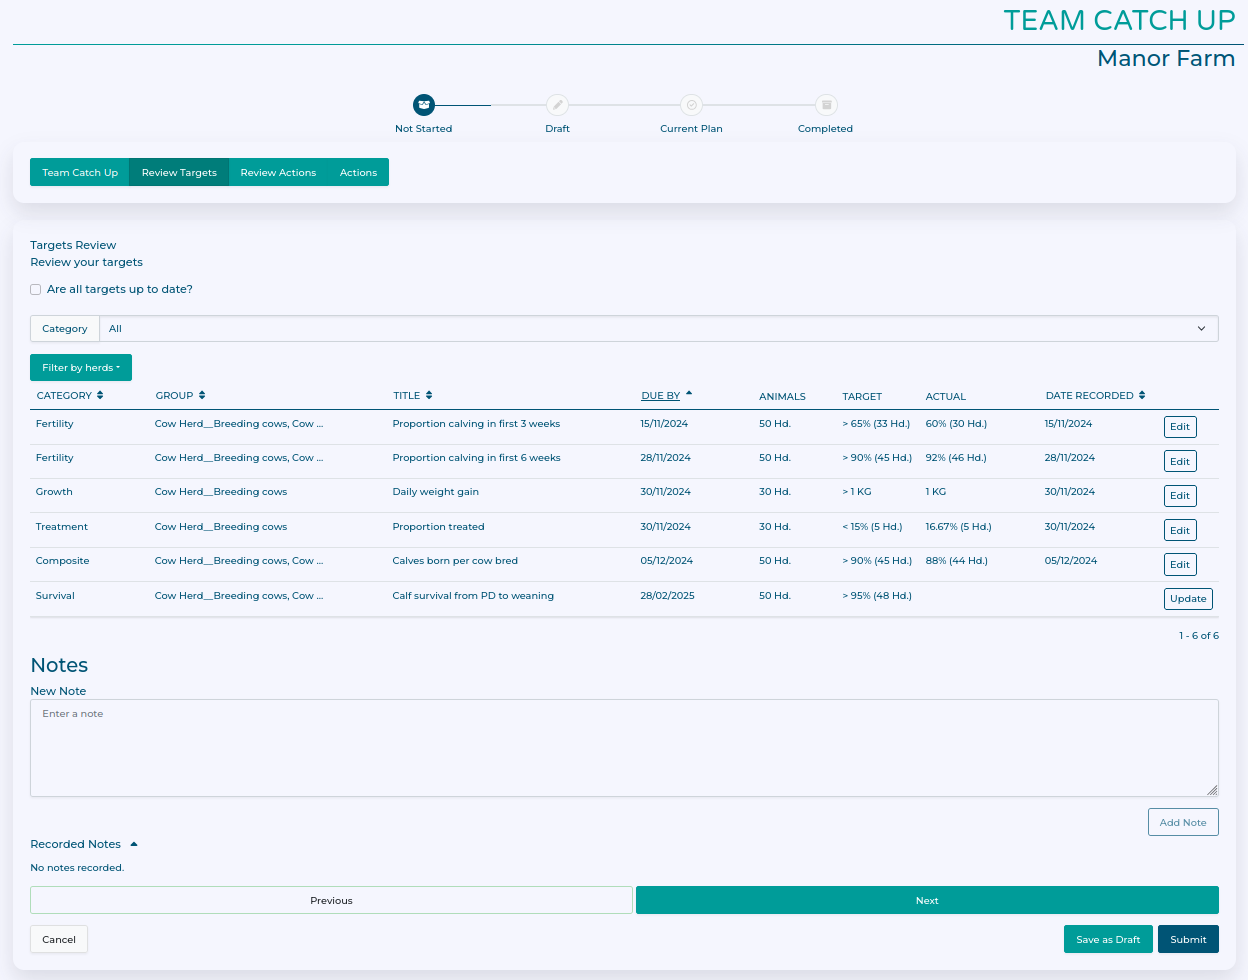Viewport: 1248px width, 980px height.
Task: Edit the Daily weight gain target
Action: [x=1180, y=496]
